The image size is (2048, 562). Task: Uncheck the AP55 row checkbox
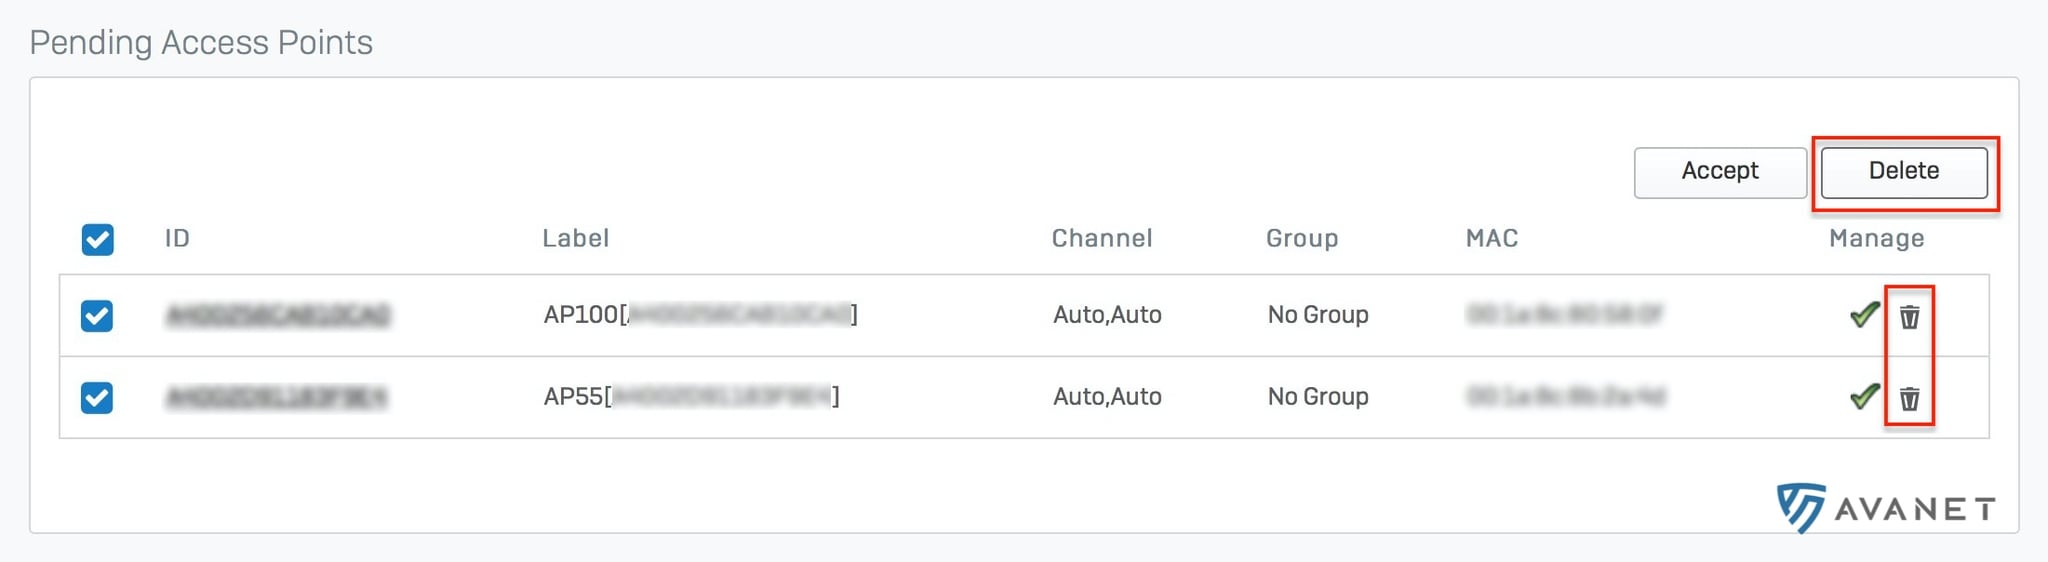(x=97, y=398)
